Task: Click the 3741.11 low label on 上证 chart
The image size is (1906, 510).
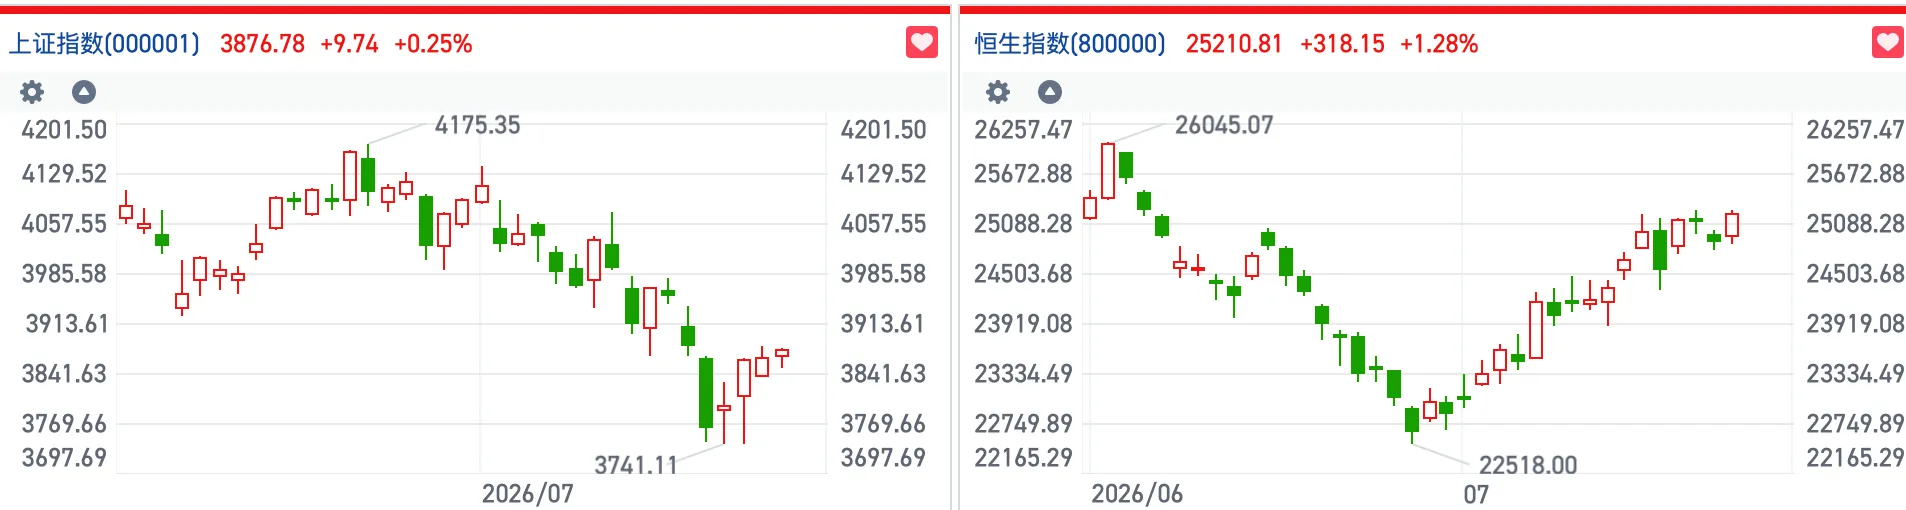Action: [x=636, y=465]
